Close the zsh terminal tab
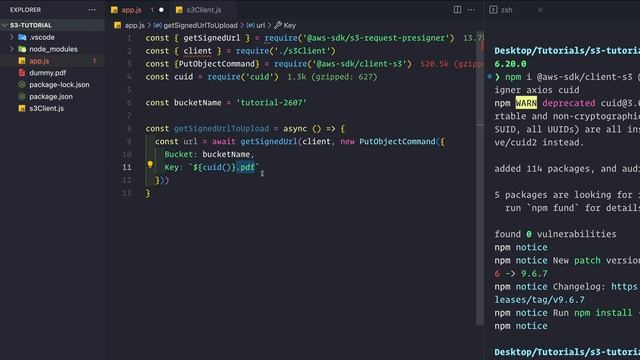This screenshot has width=640, height=360. pyautogui.click(x=540, y=10)
